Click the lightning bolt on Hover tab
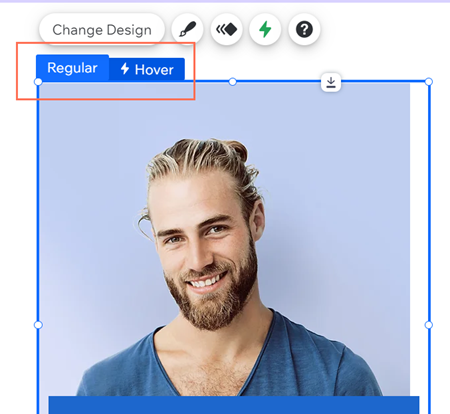 coord(125,68)
